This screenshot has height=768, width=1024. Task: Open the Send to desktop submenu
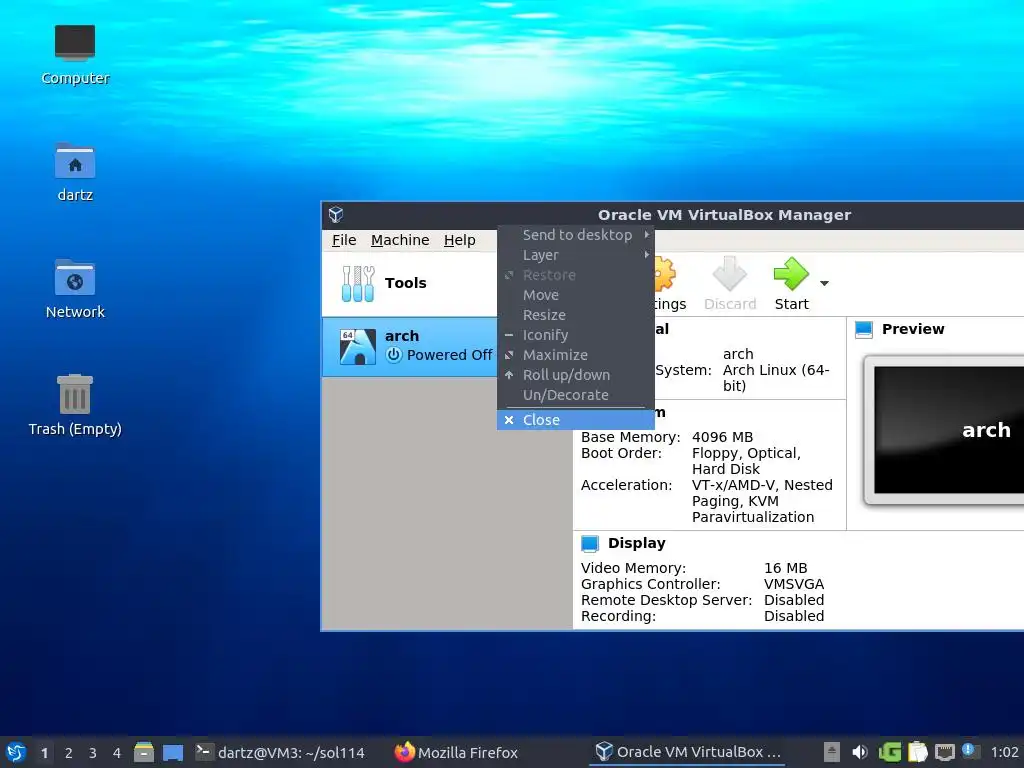575,235
